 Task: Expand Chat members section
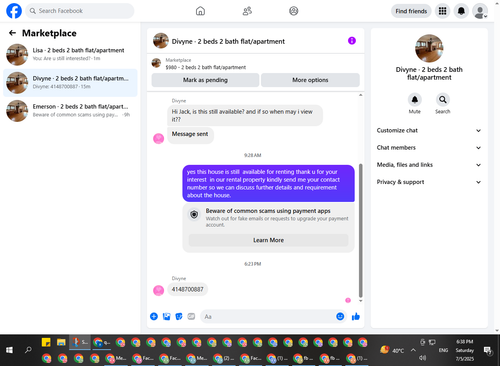pyautogui.click(x=429, y=148)
